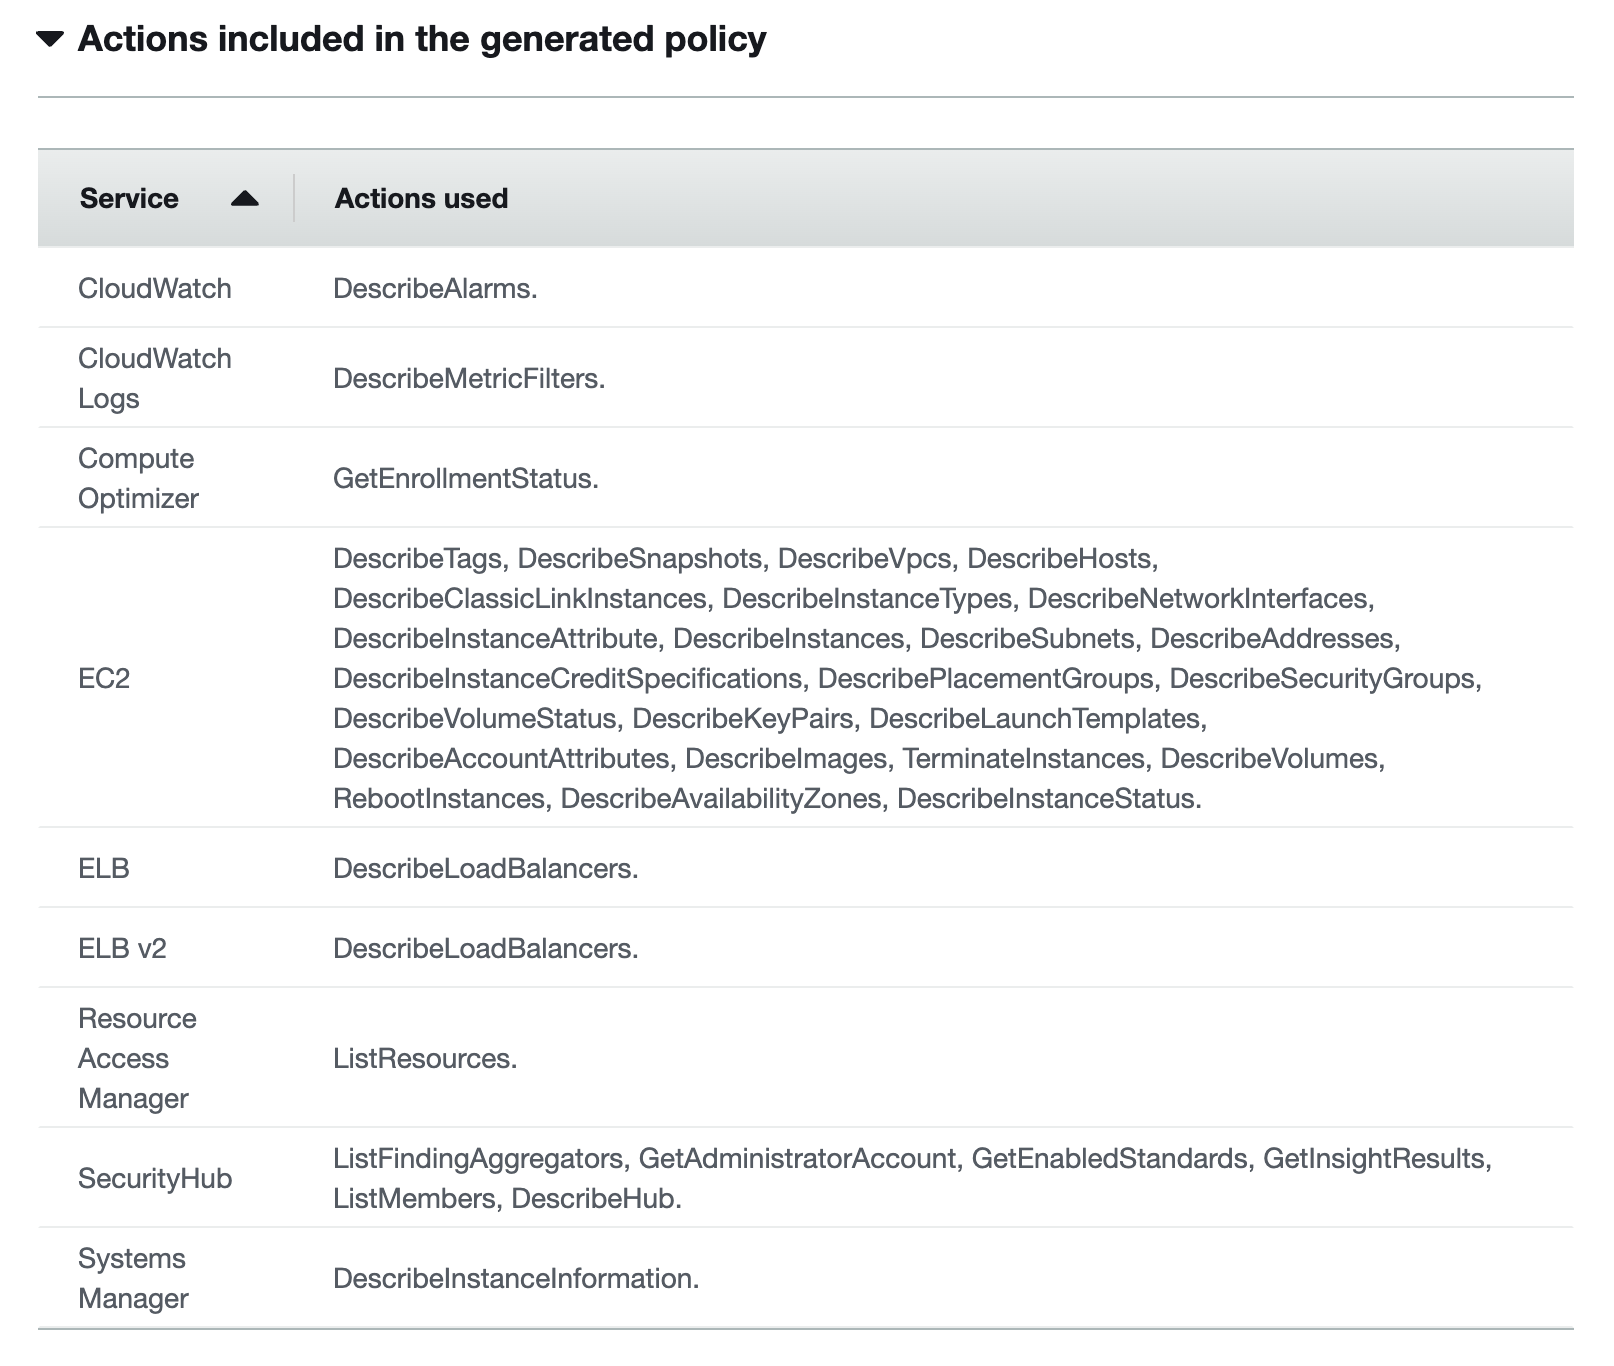Select the ELB service cell
The image size is (1614, 1366).
[104, 868]
